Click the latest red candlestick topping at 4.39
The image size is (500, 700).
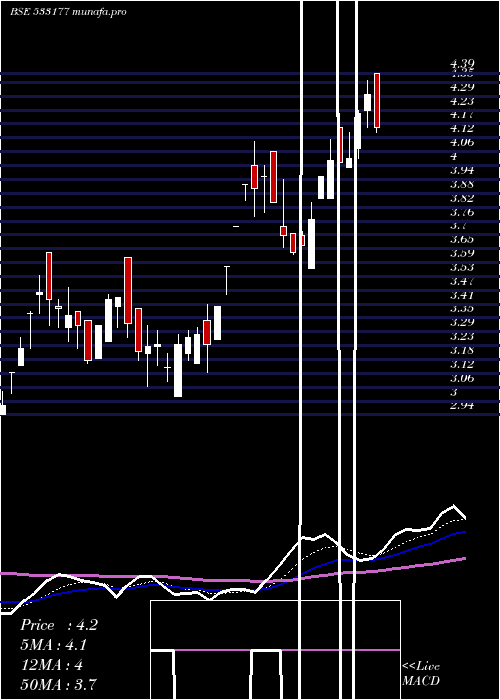click(x=377, y=101)
